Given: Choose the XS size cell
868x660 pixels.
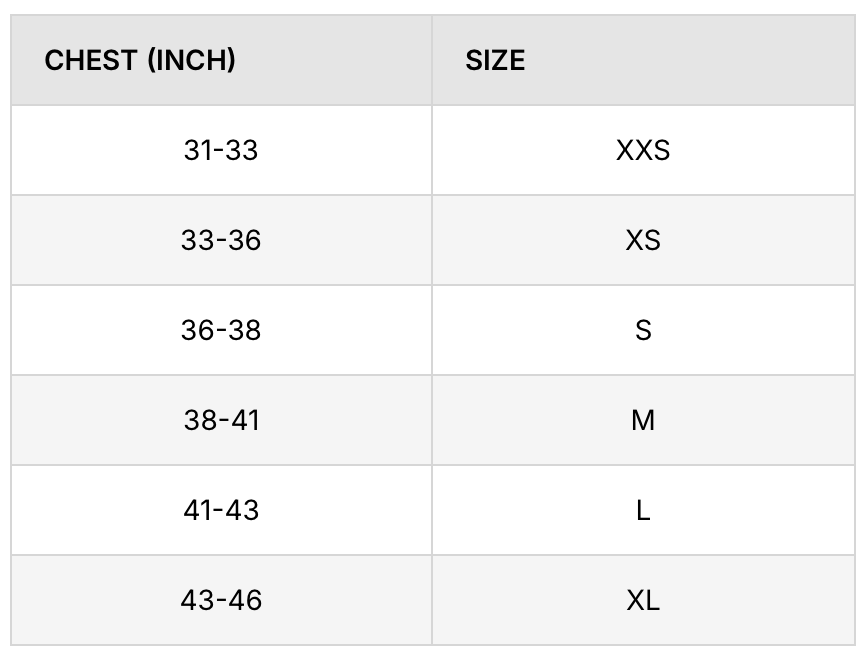Looking at the screenshot, I should [643, 240].
